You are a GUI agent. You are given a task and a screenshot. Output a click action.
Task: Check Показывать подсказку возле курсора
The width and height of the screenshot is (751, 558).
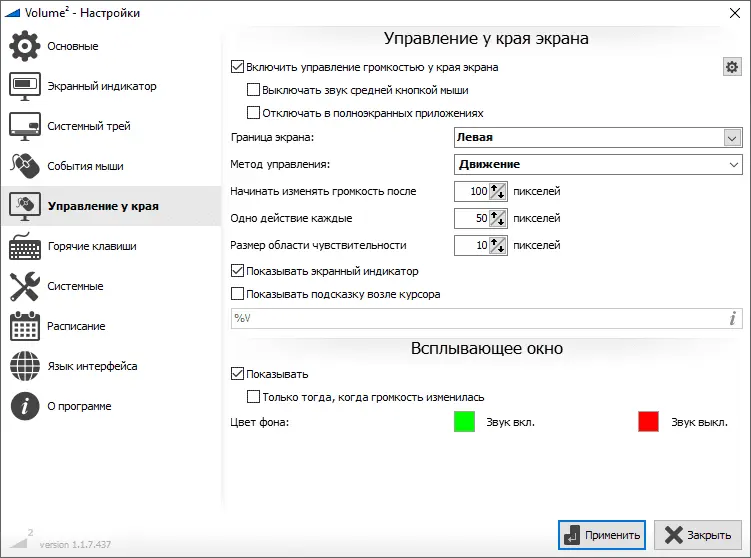click(x=238, y=294)
